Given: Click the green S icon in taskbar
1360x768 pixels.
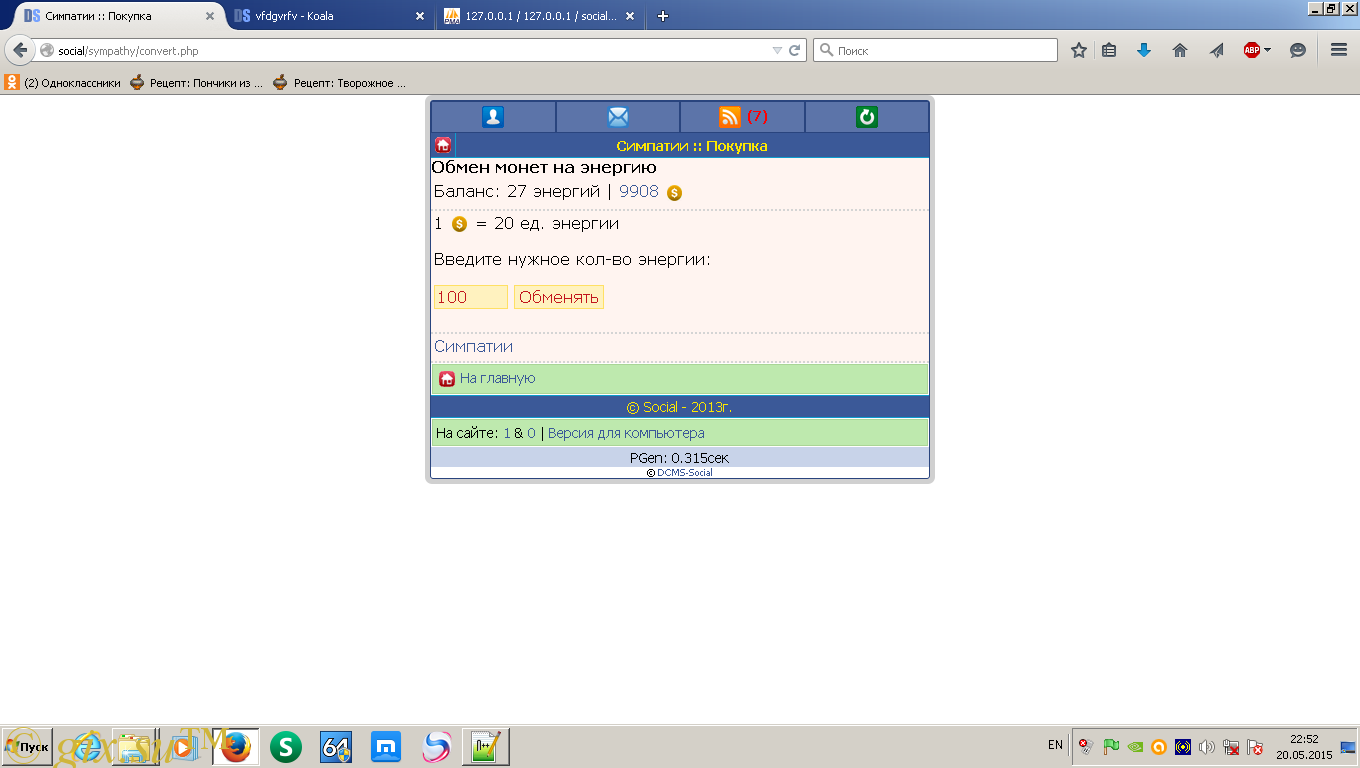Looking at the screenshot, I should [286, 747].
